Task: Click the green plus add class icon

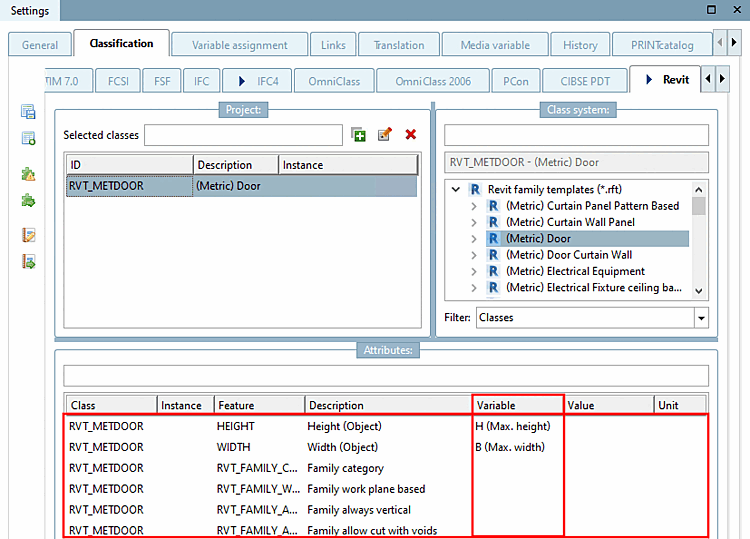Action: pos(359,135)
